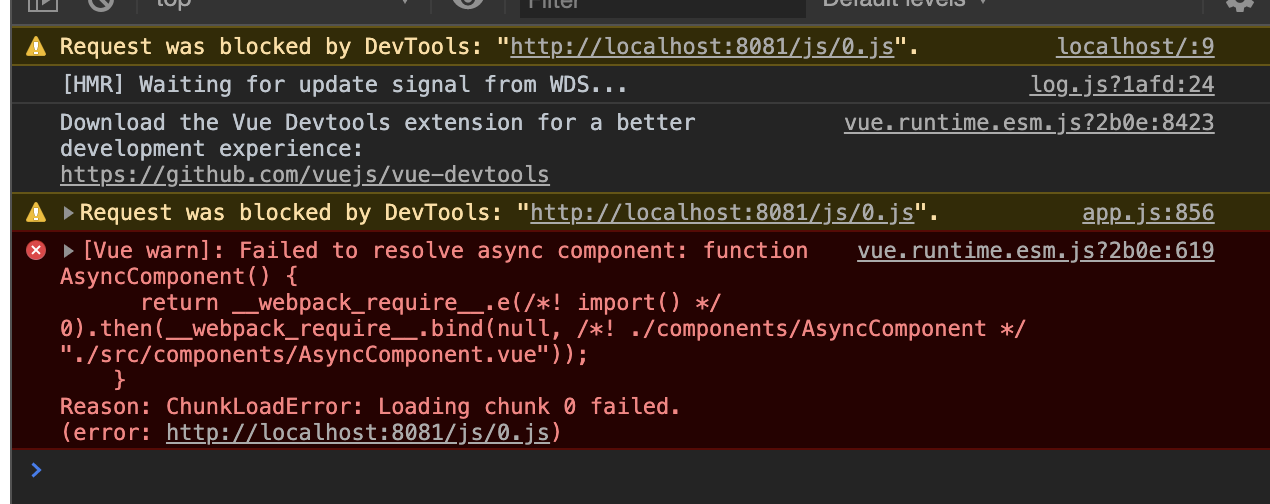Open source link localhost/:9

[x=1135, y=46]
